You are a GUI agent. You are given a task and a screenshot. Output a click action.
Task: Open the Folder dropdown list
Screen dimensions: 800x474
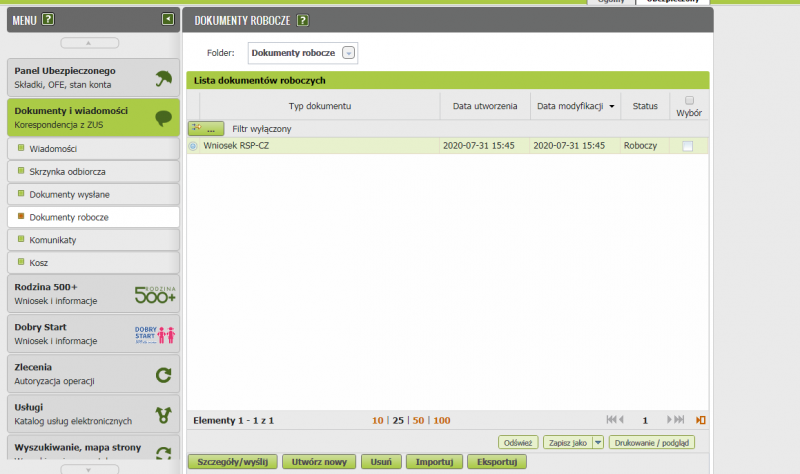click(348, 53)
